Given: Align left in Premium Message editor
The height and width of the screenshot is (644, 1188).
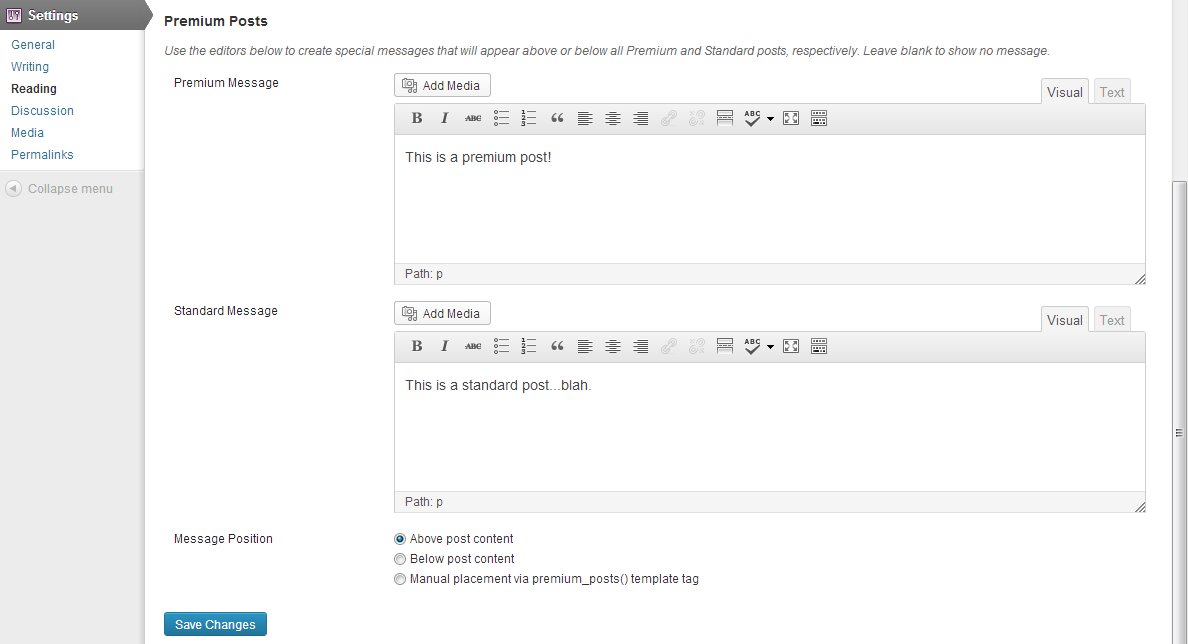Looking at the screenshot, I should 585,118.
